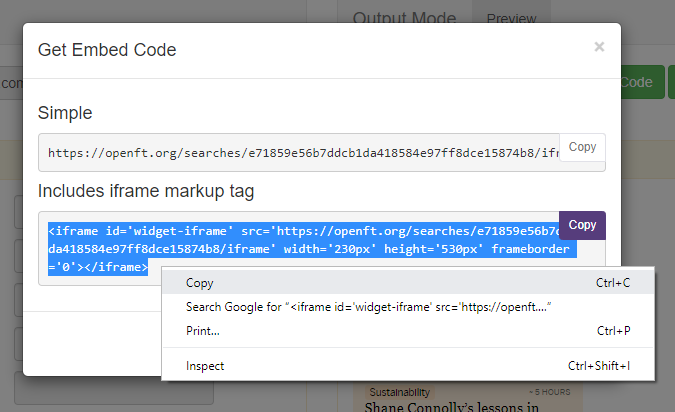Click the background text field left of dialog
The width and height of the screenshot is (675, 412).
click(x=11, y=83)
